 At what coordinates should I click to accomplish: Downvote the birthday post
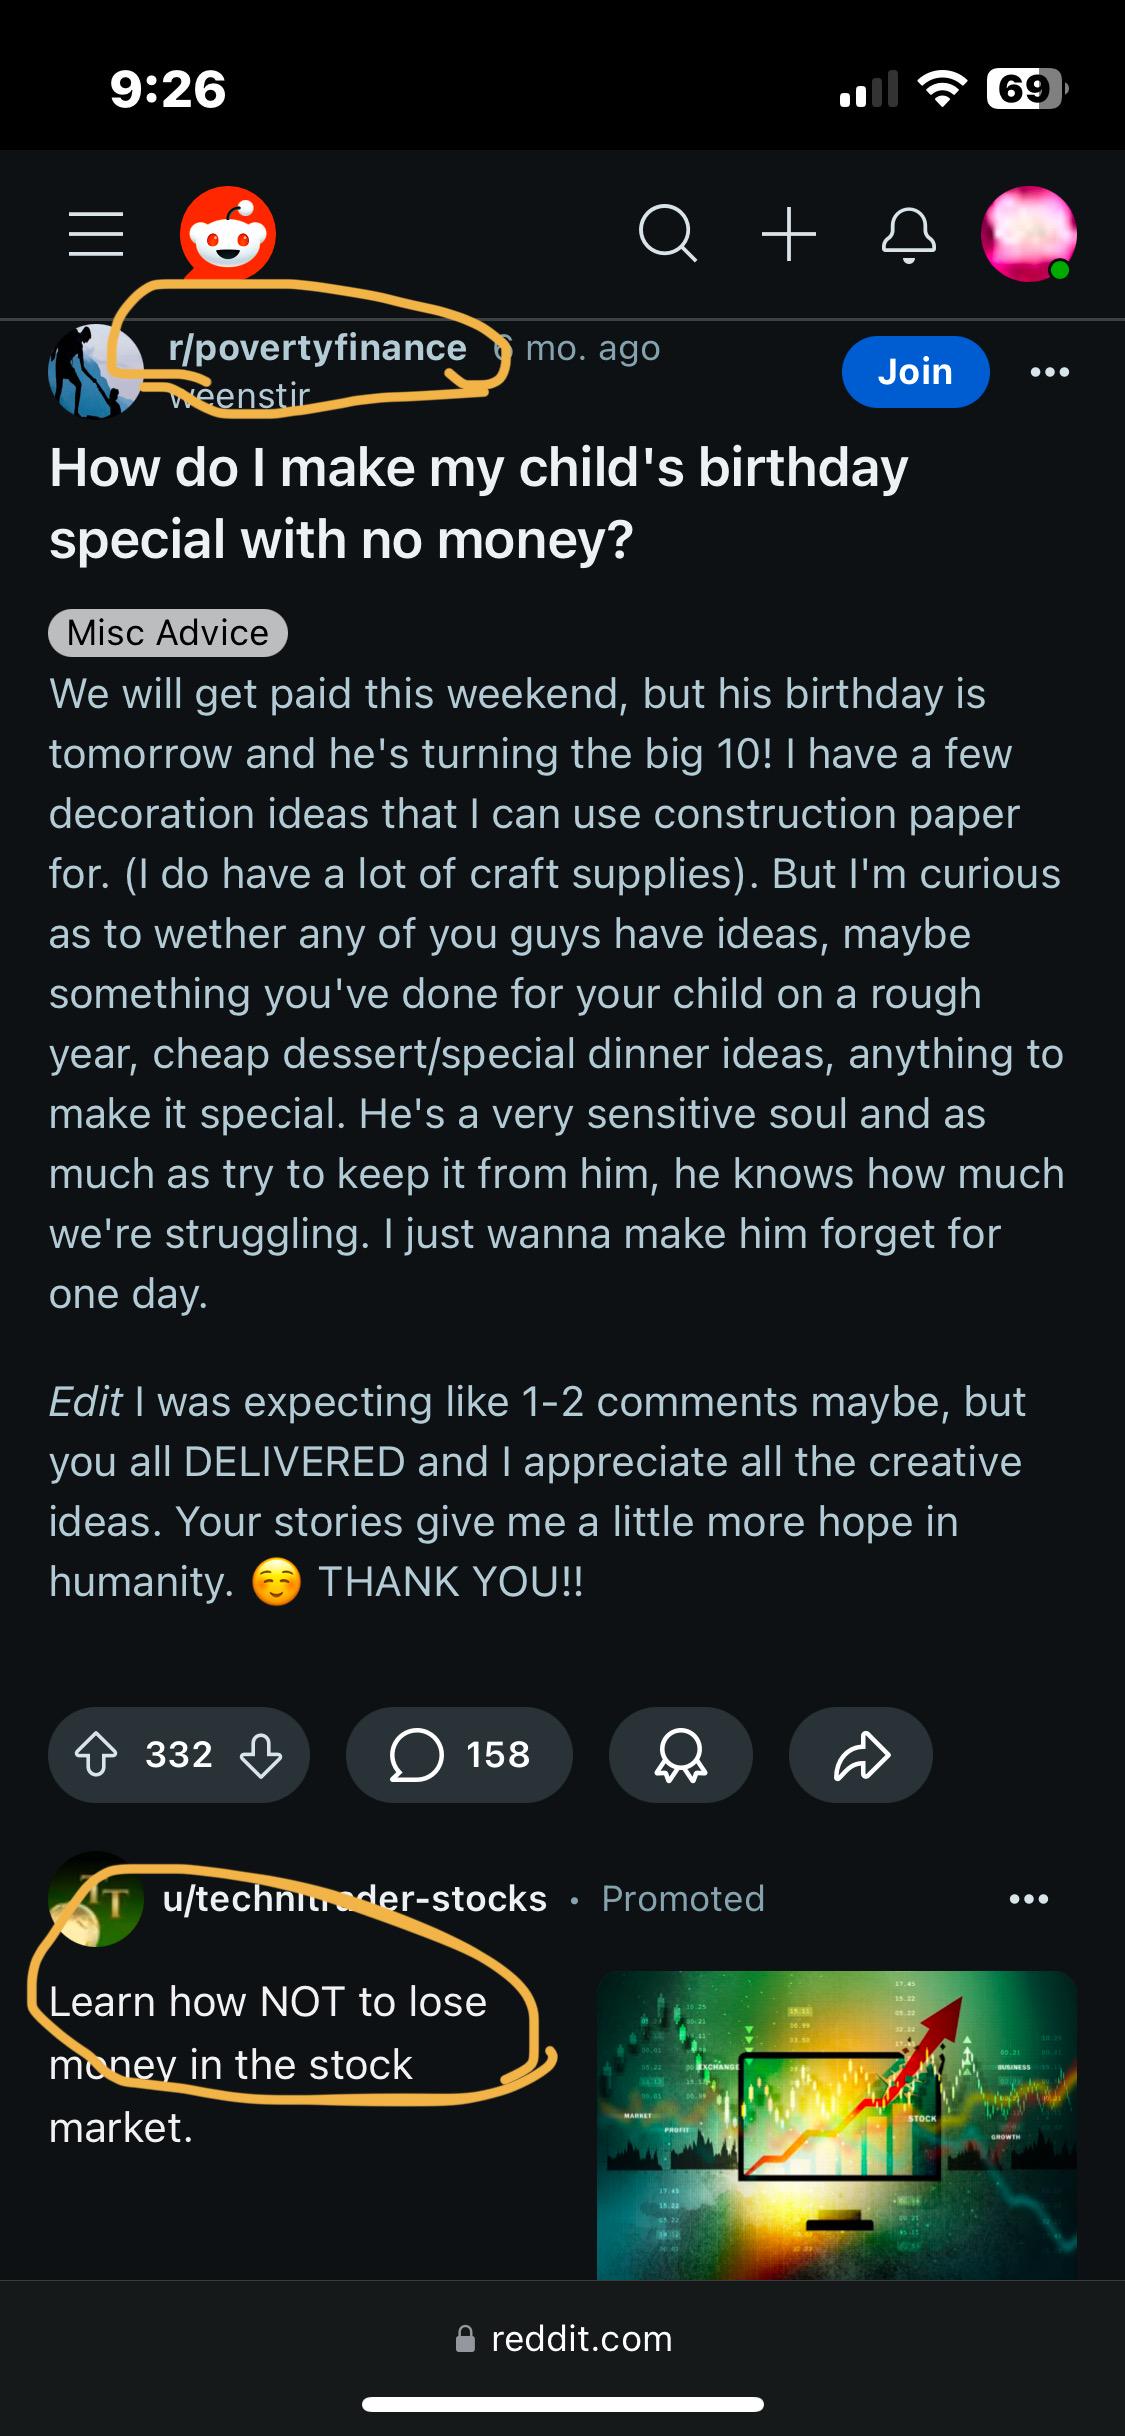261,1755
